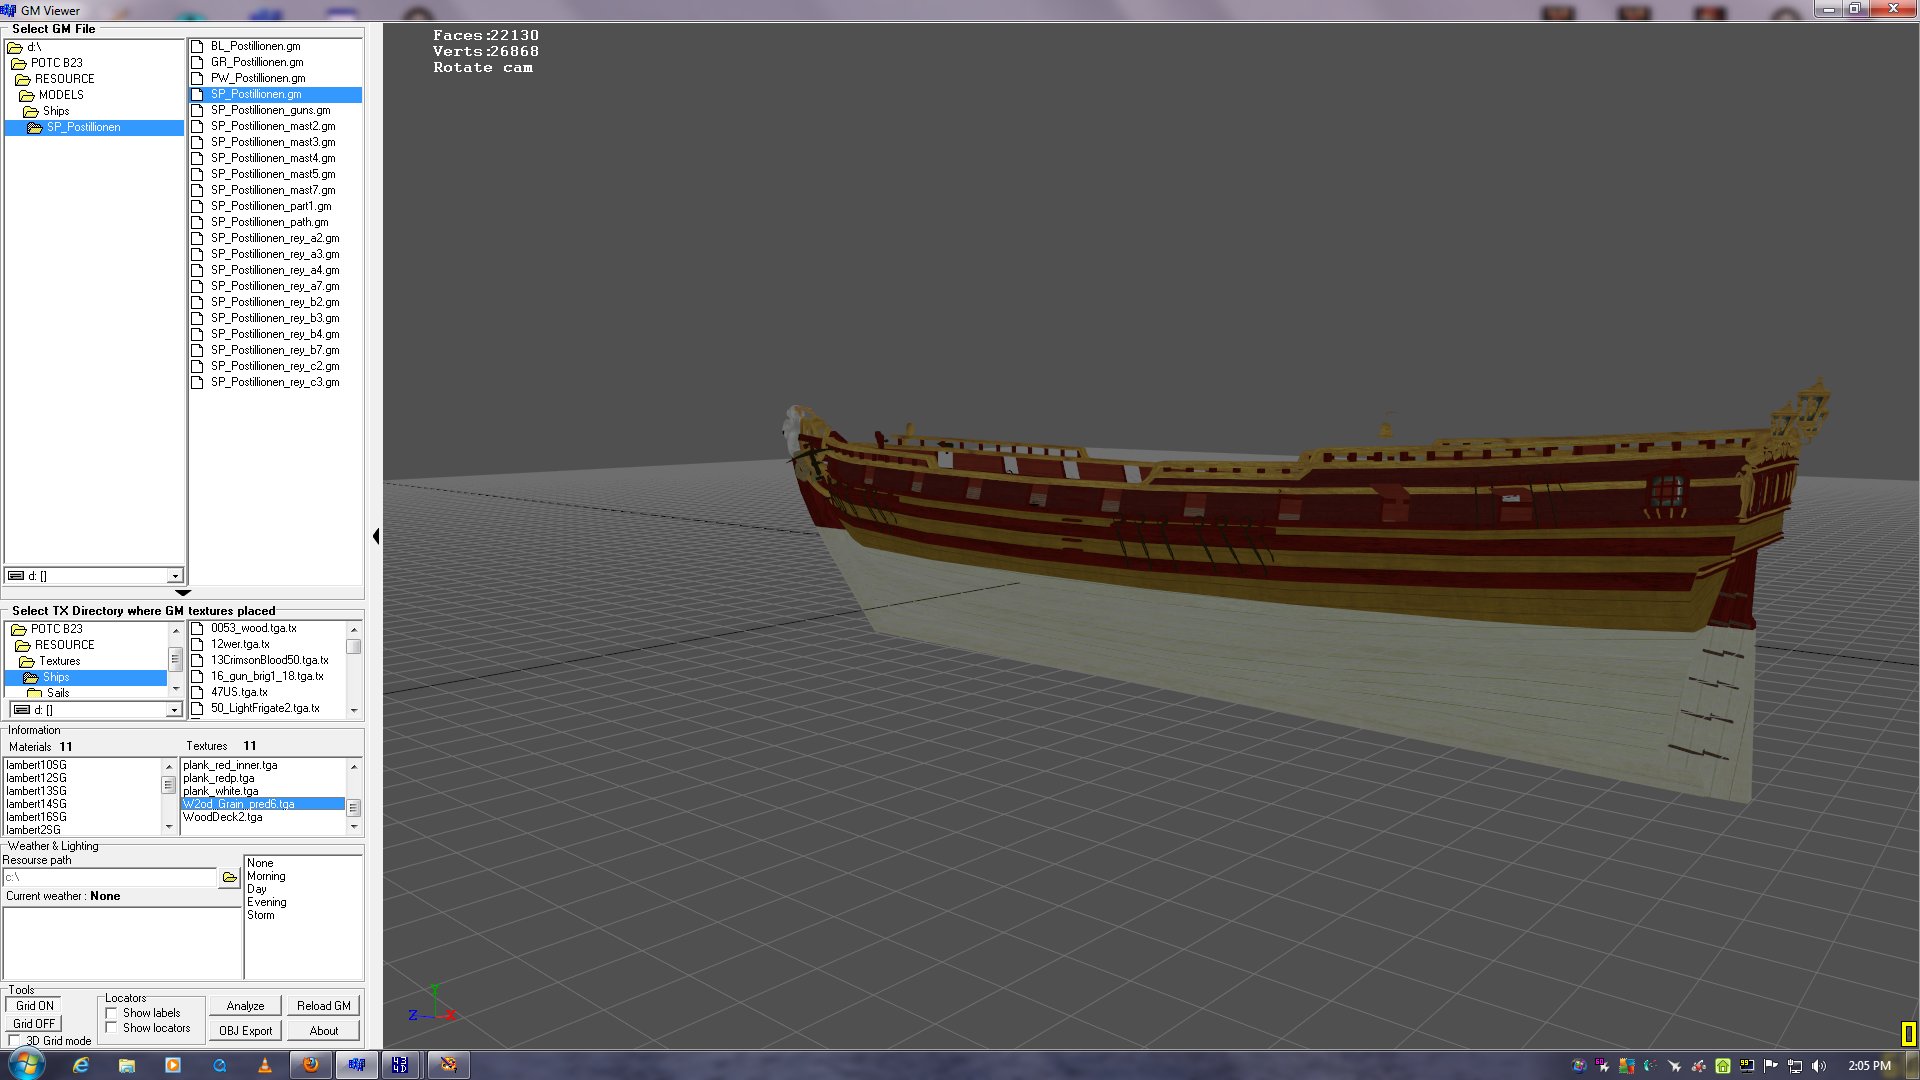Select Evening weather preset
This screenshot has height=1080, width=1920.
tap(267, 902)
